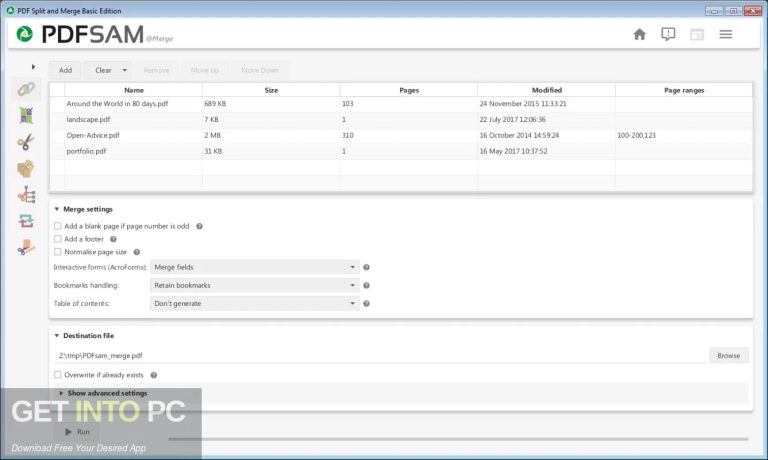The image size is (768, 460).
Task: Open the Table of contents dropdown
Action: [255, 303]
